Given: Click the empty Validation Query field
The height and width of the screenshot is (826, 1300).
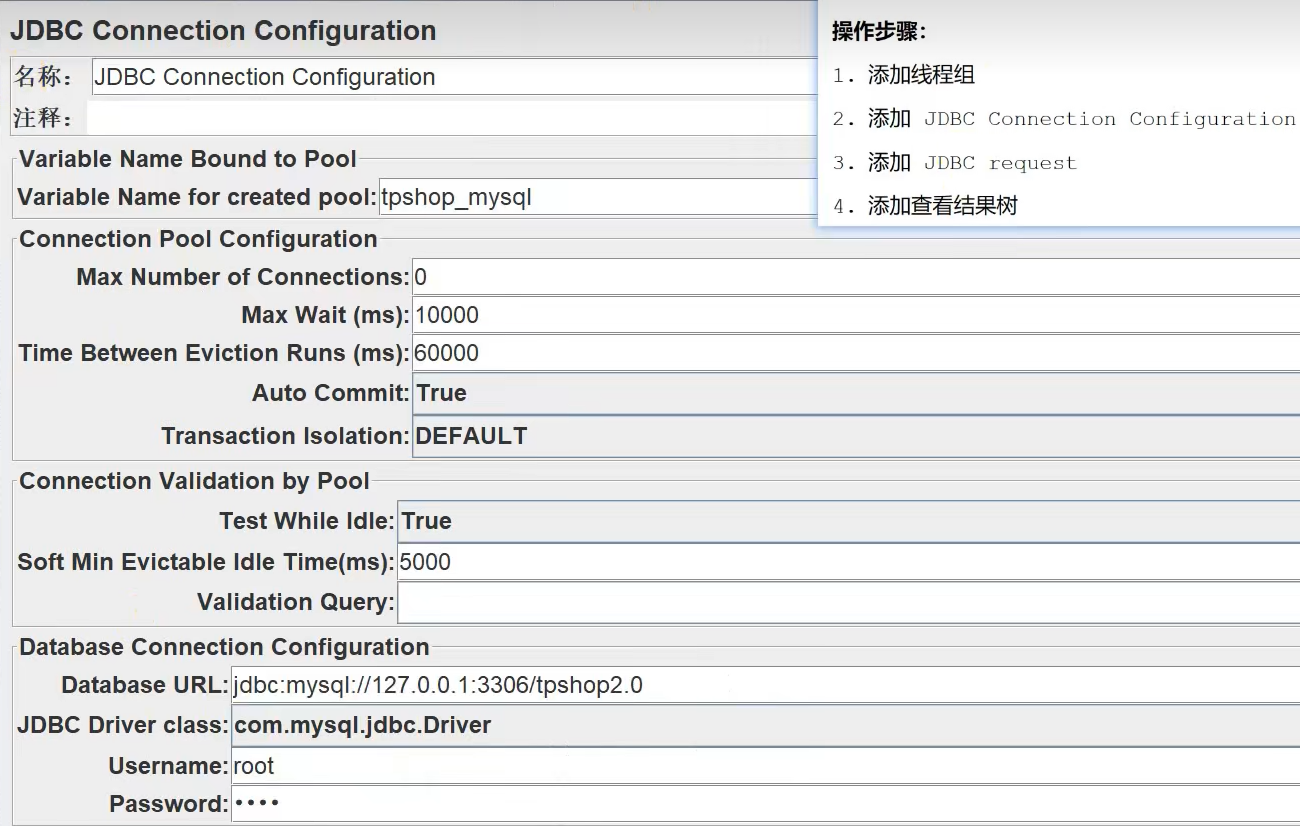Looking at the screenshot, I should click(x=700, y=601).
